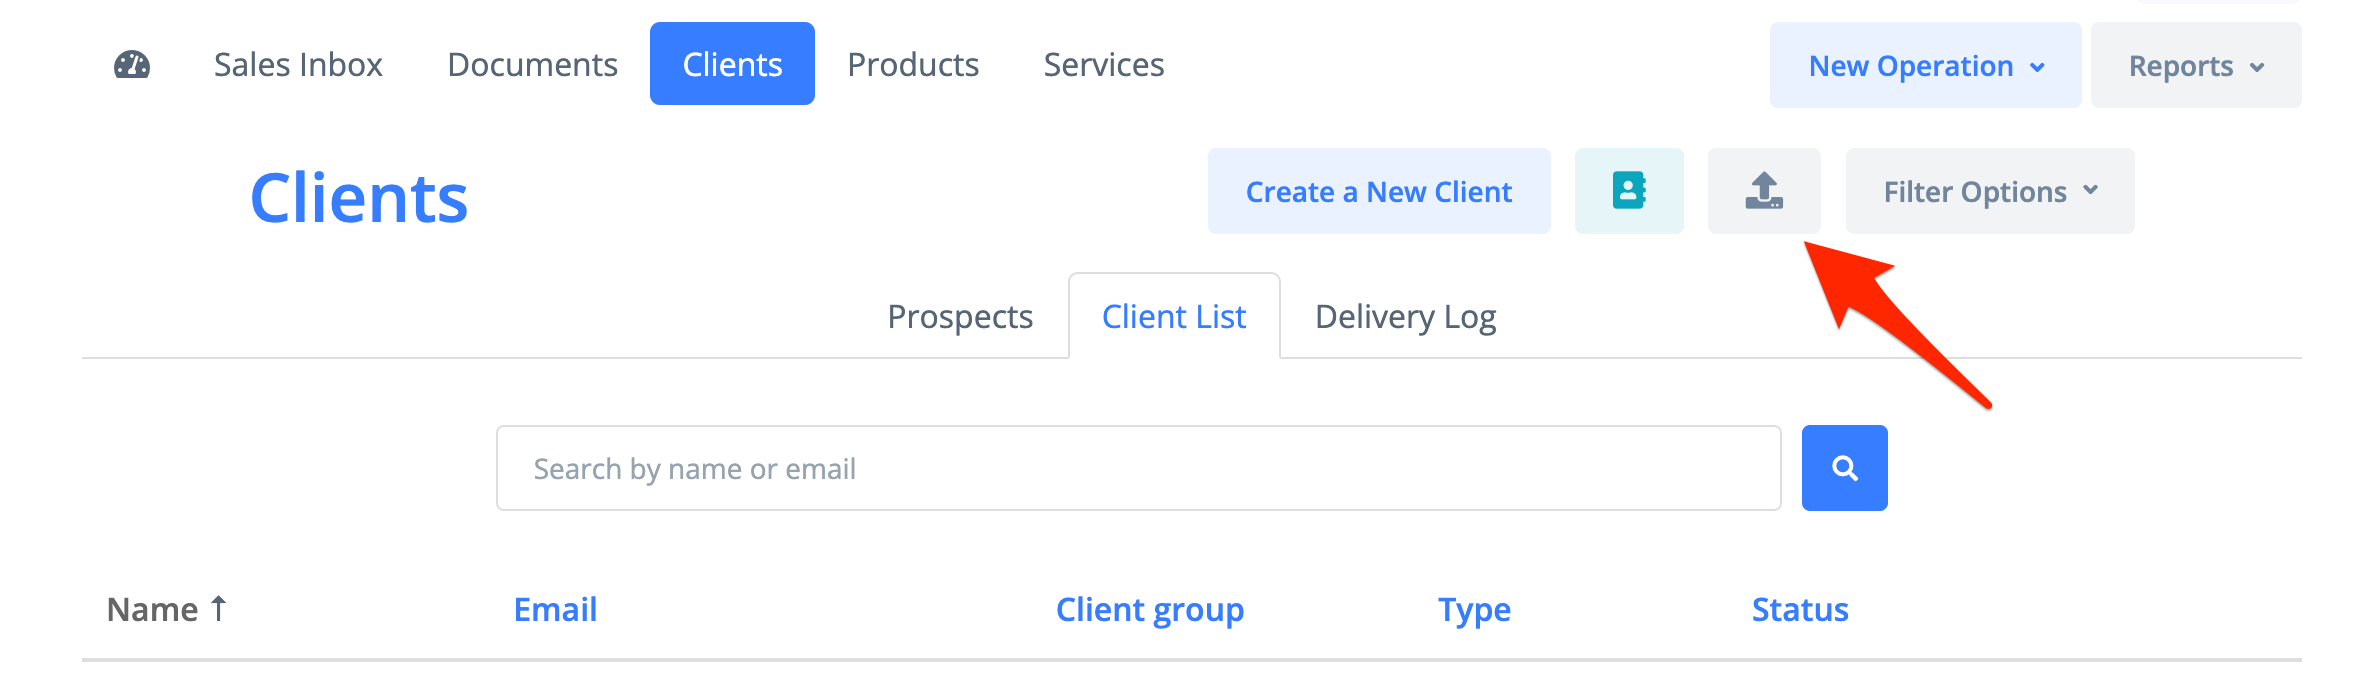Click Create a New Client button
This screenshot has height=682, width=2360.
[1378, 191]
